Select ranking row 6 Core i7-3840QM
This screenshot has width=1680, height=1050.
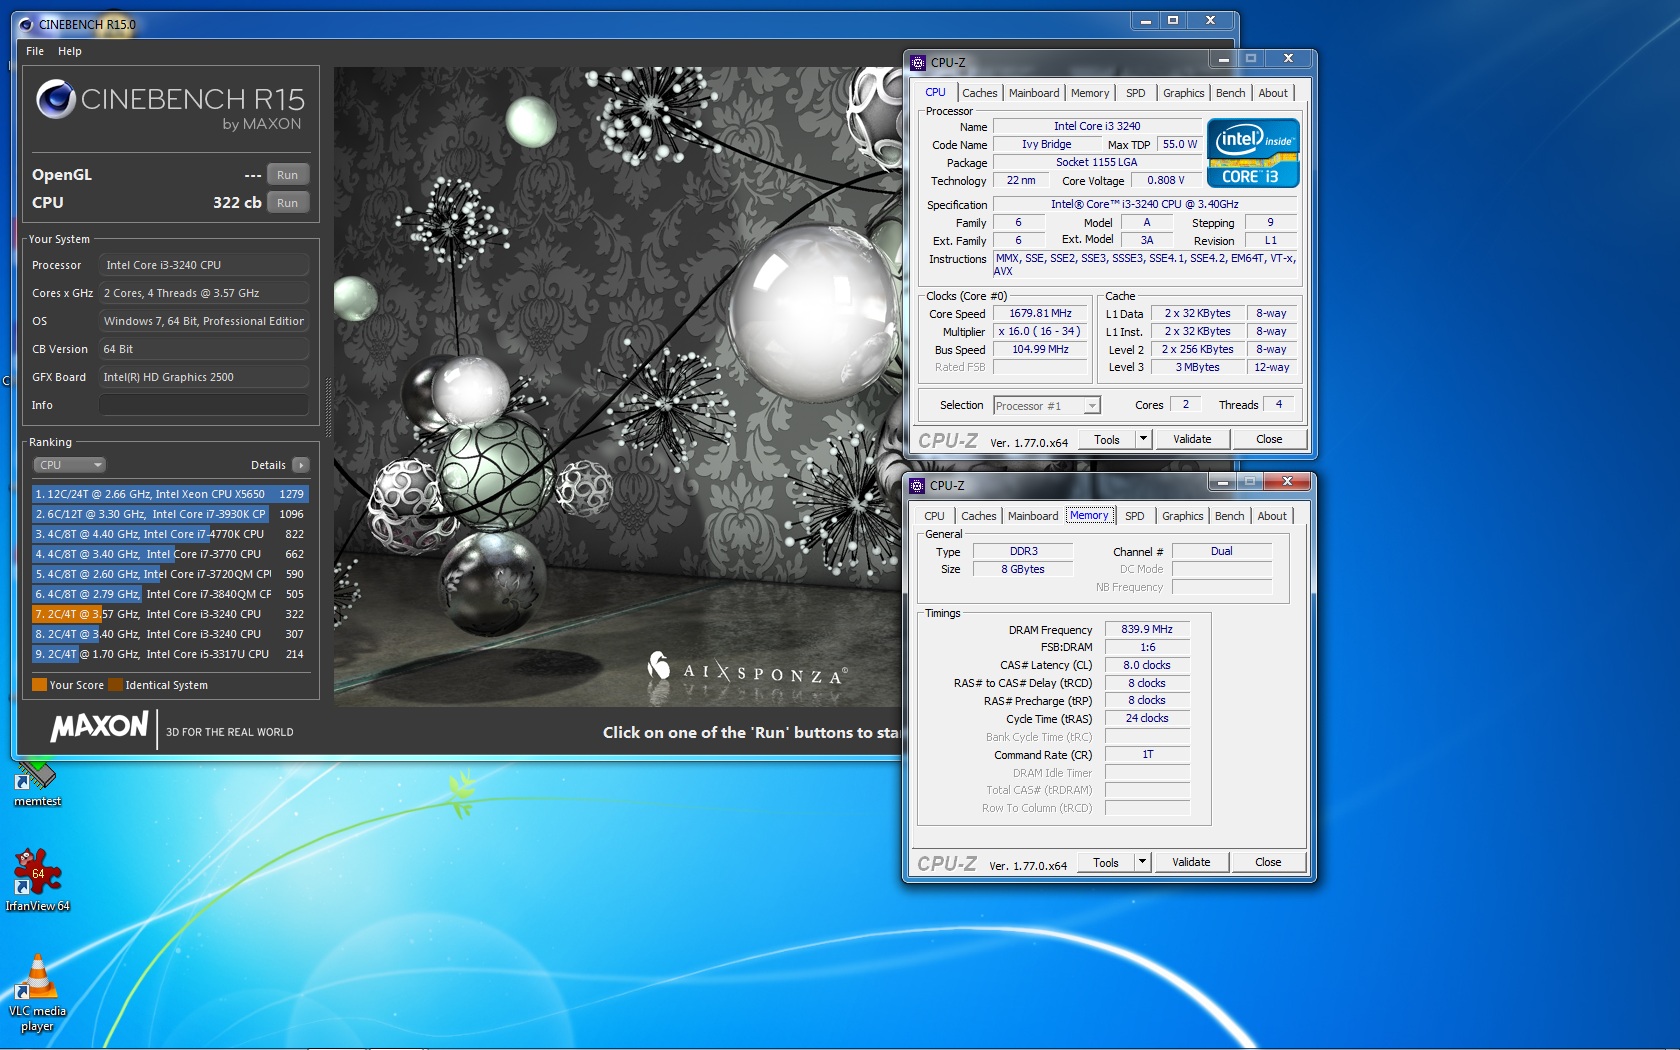170,594
